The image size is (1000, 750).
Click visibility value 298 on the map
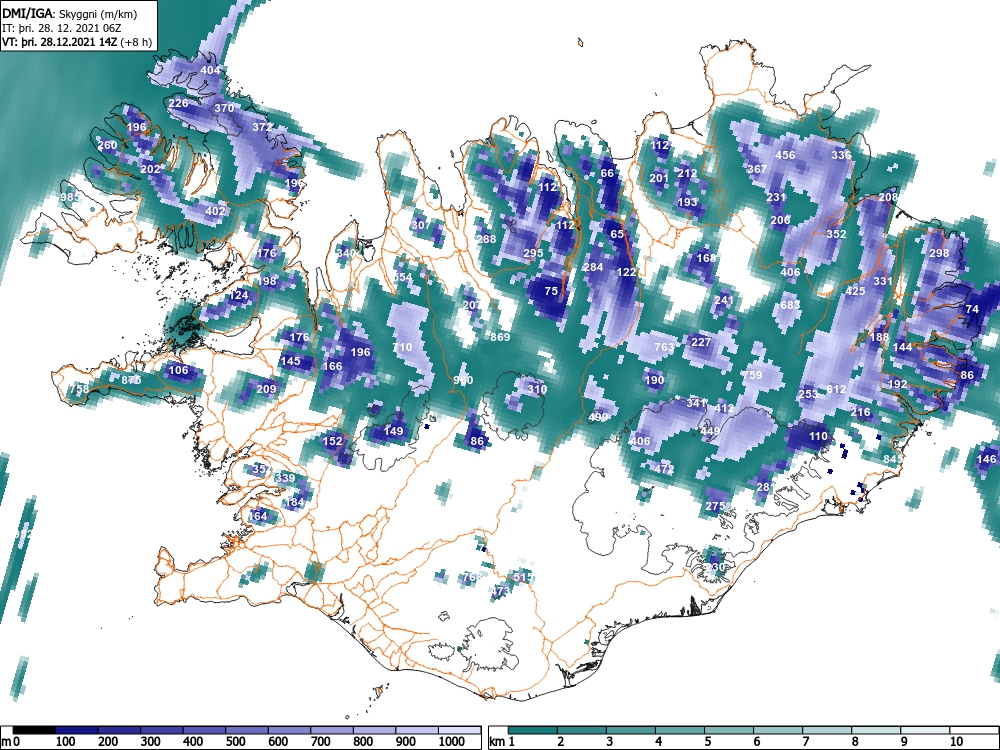939,253
